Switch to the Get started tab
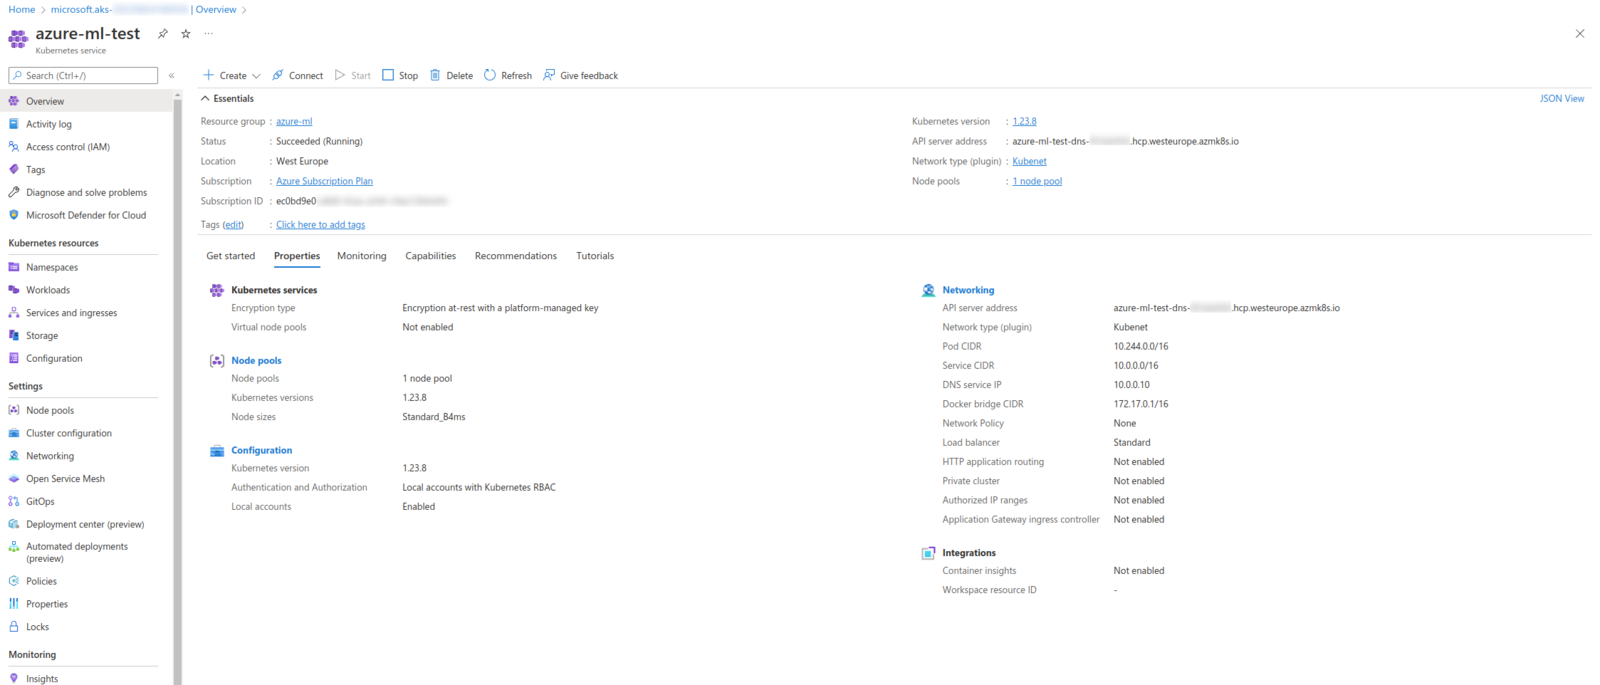1600x685 pixels. (x=230, y=256)
